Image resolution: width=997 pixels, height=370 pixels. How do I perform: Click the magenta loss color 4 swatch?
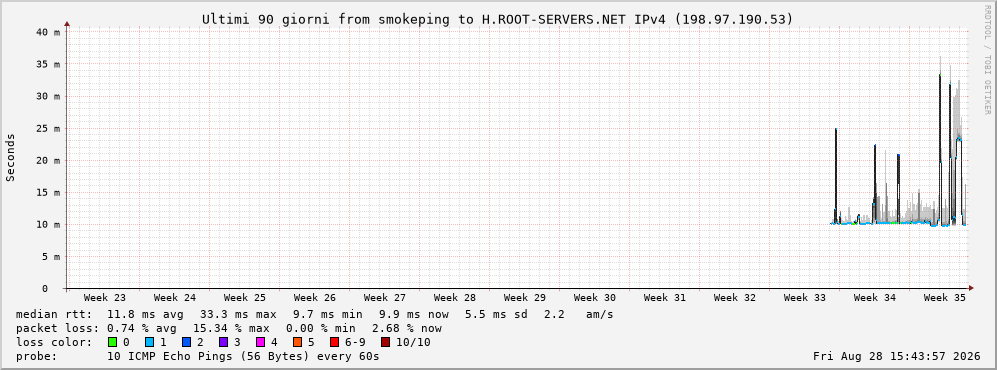[x=260, y=343]
